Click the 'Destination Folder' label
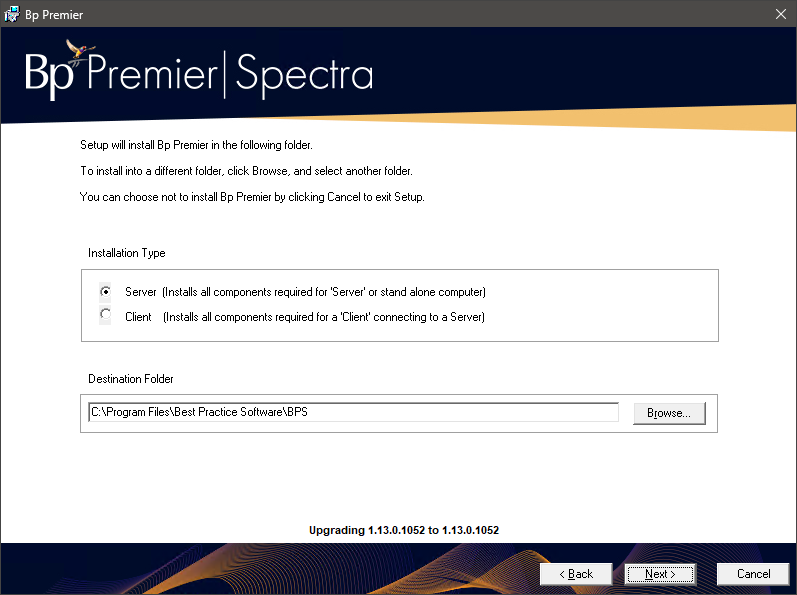 coord(131,379)
